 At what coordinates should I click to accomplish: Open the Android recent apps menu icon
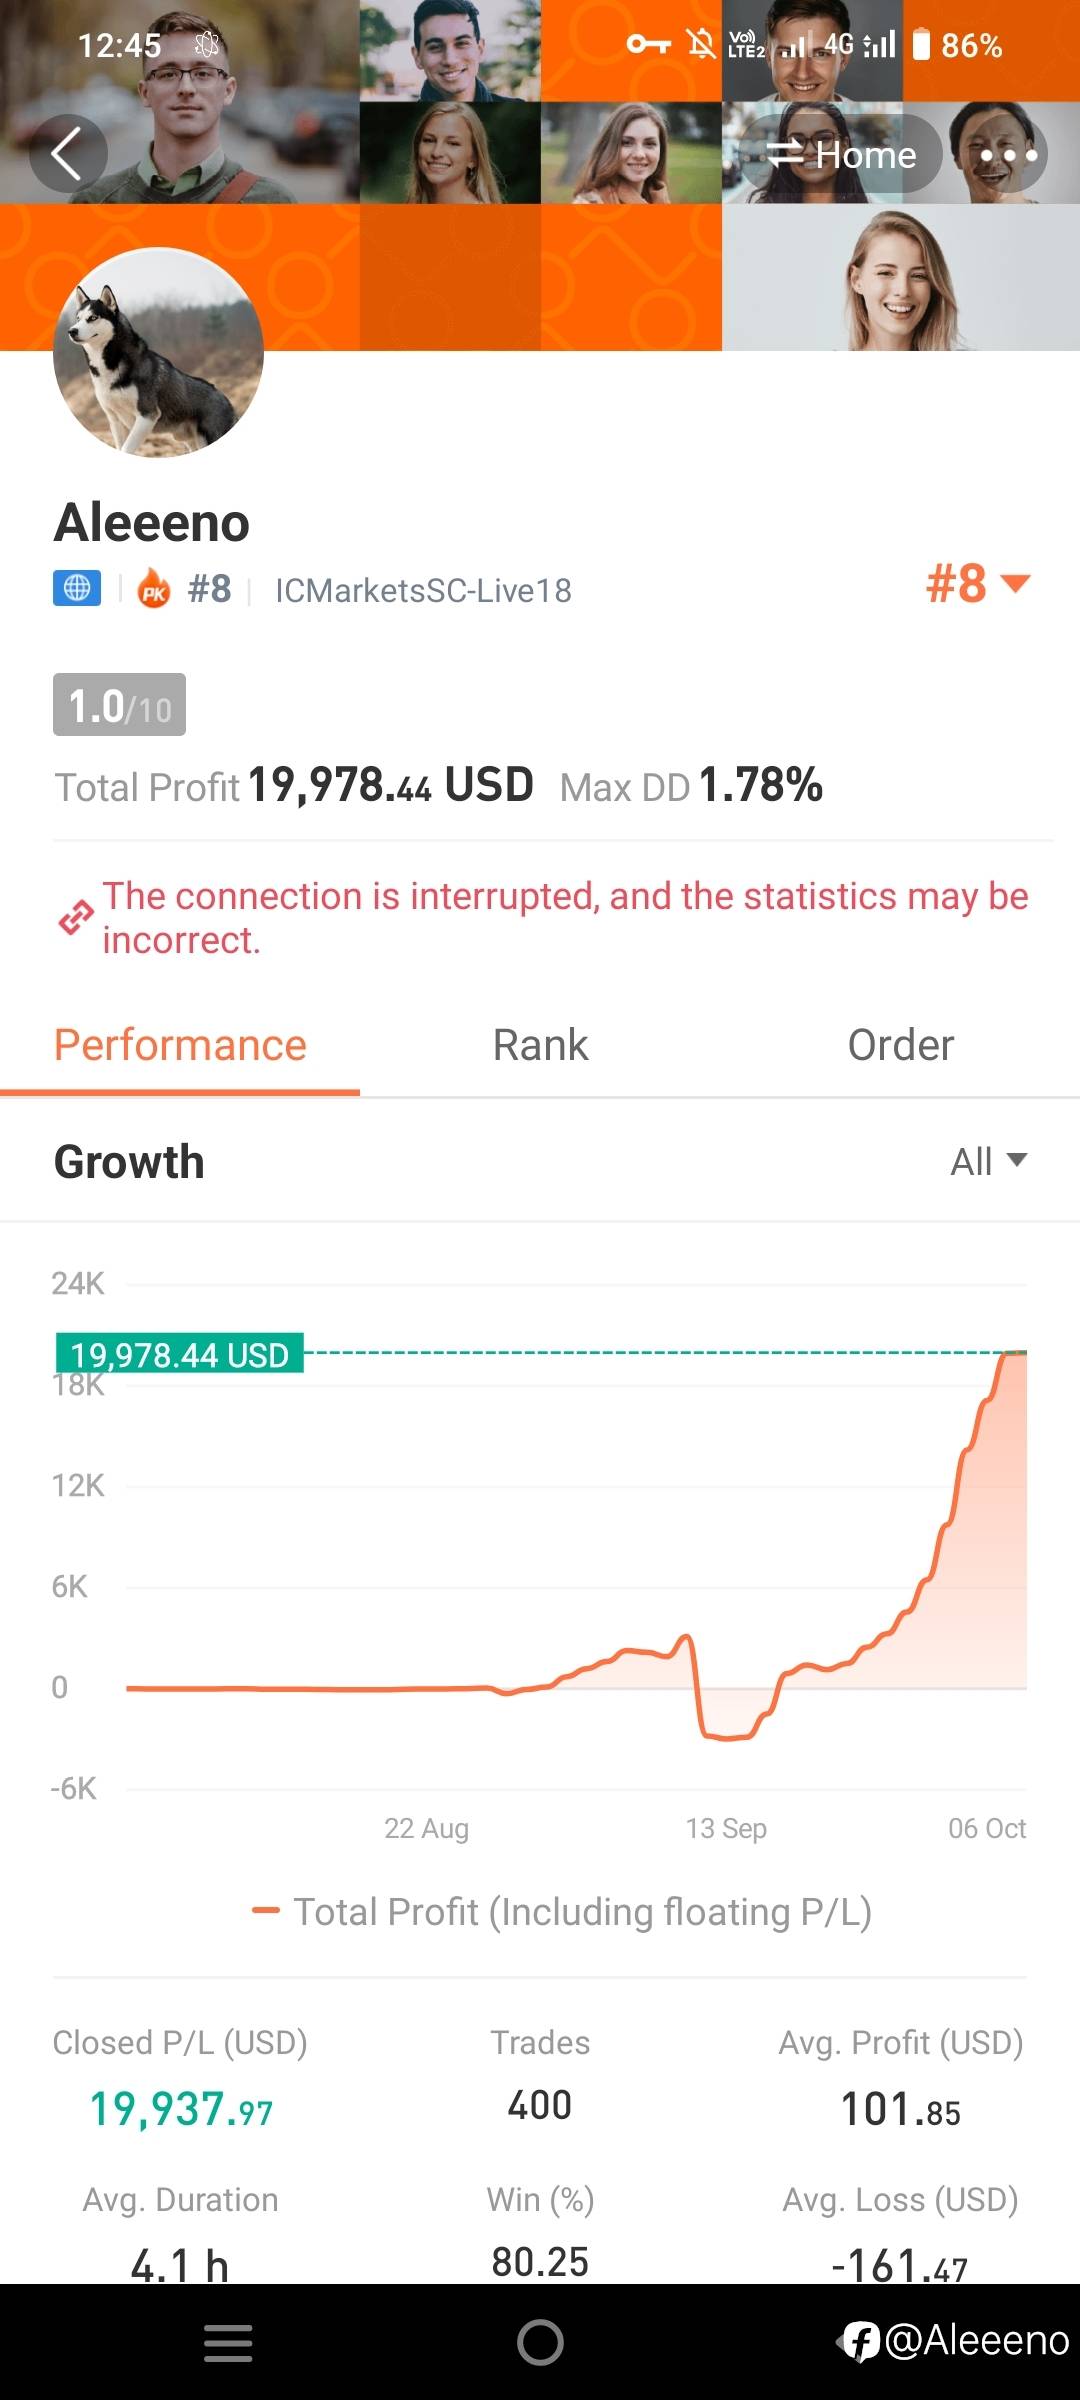228,2342
